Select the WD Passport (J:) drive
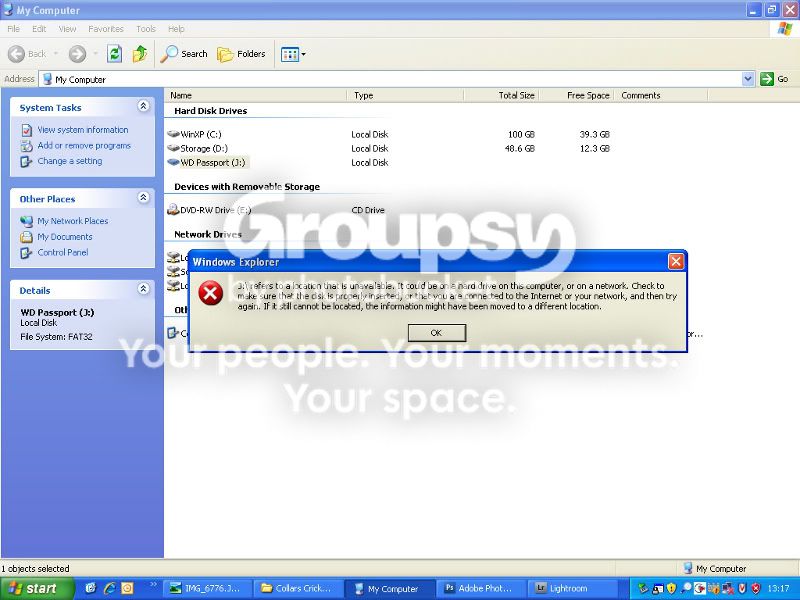The width and height of the screenshot is (800, 600). [213, 163]
